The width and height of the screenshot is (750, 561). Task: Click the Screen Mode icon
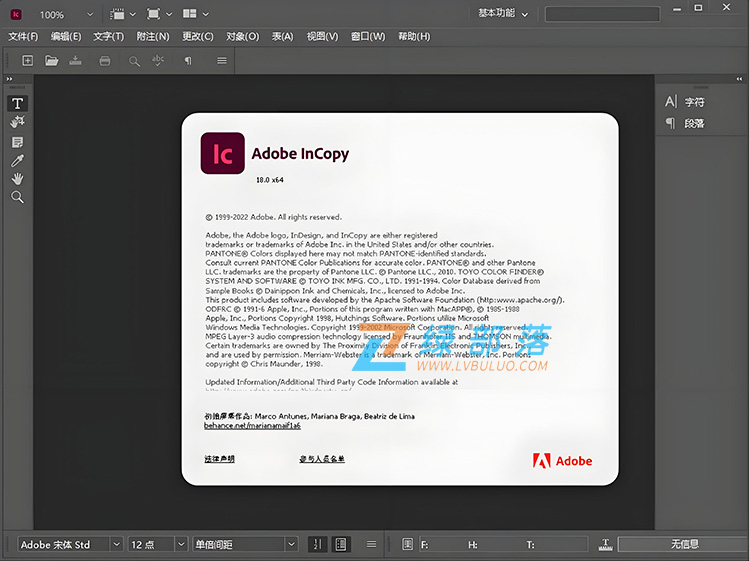pyautogui.click(x=153, y=14)
